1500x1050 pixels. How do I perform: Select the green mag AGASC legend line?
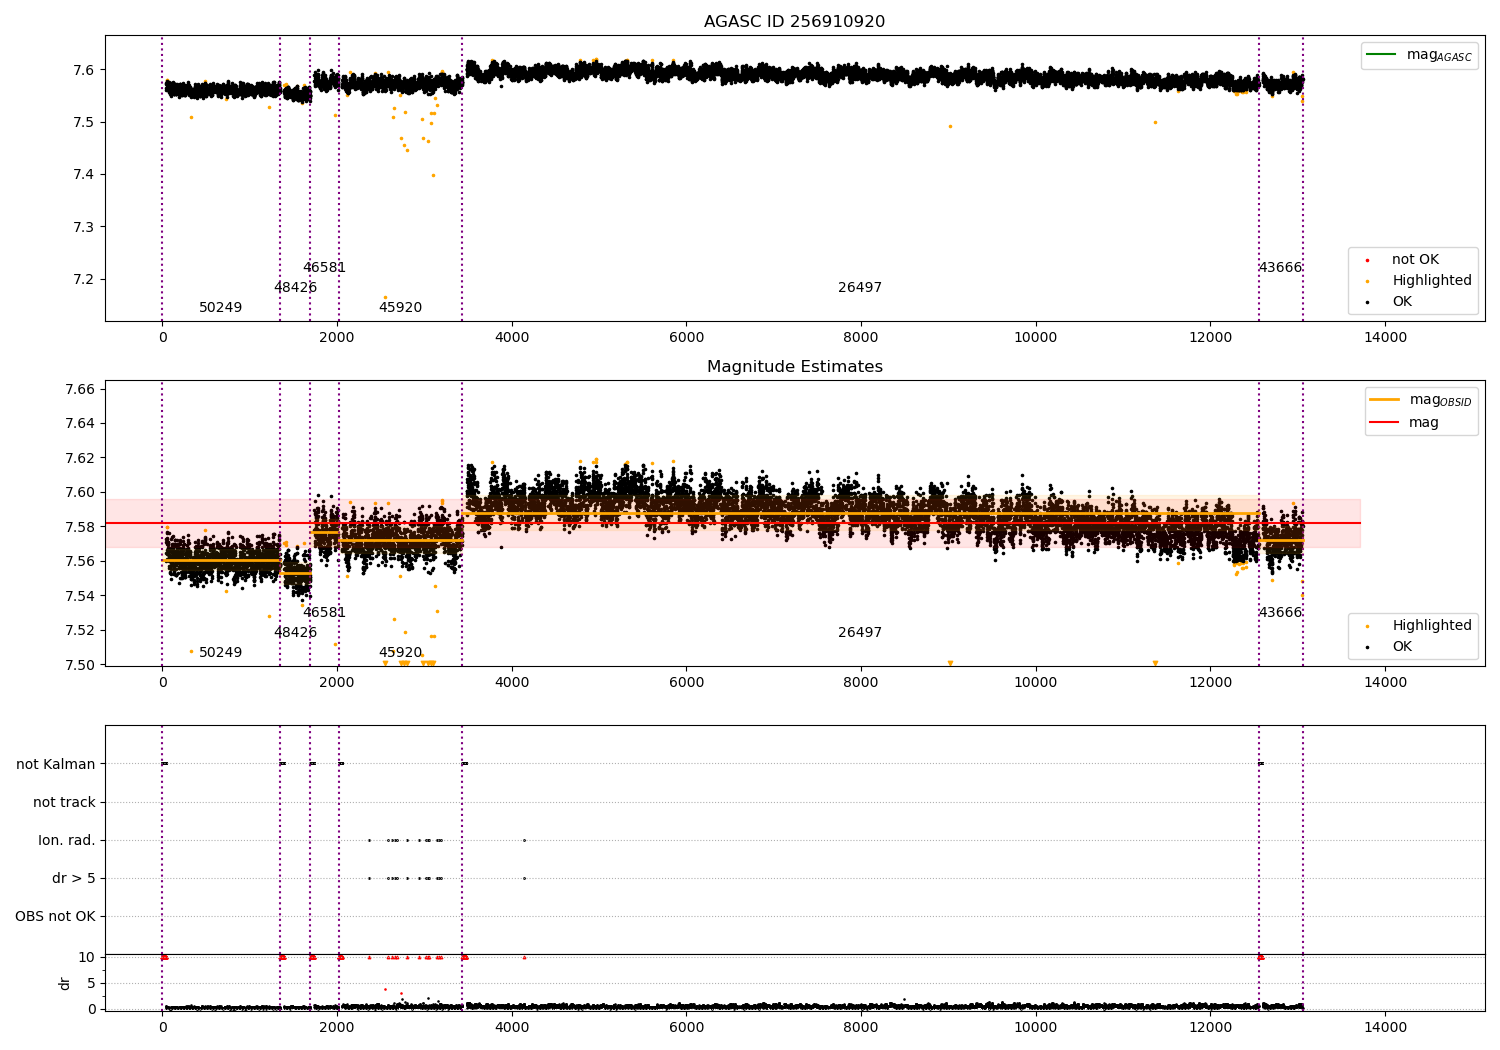1381,55
